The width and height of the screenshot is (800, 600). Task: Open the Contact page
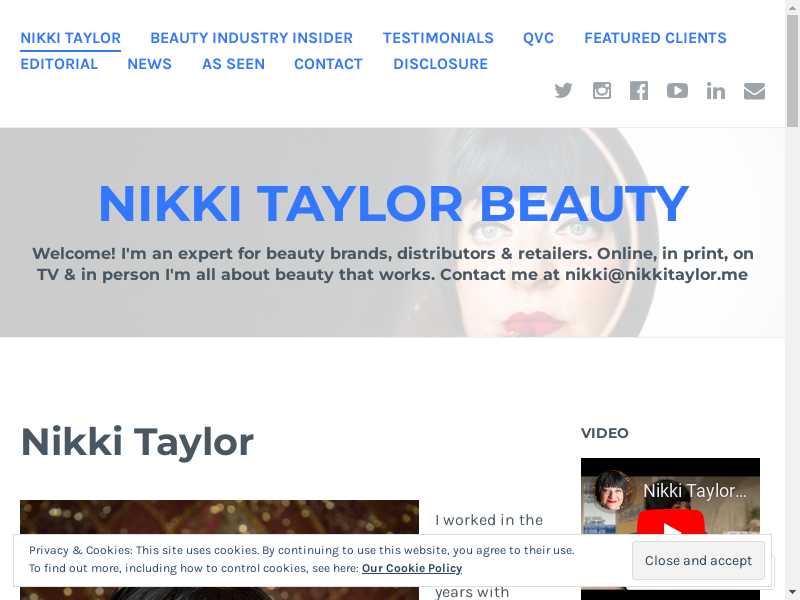pos(328,64)
